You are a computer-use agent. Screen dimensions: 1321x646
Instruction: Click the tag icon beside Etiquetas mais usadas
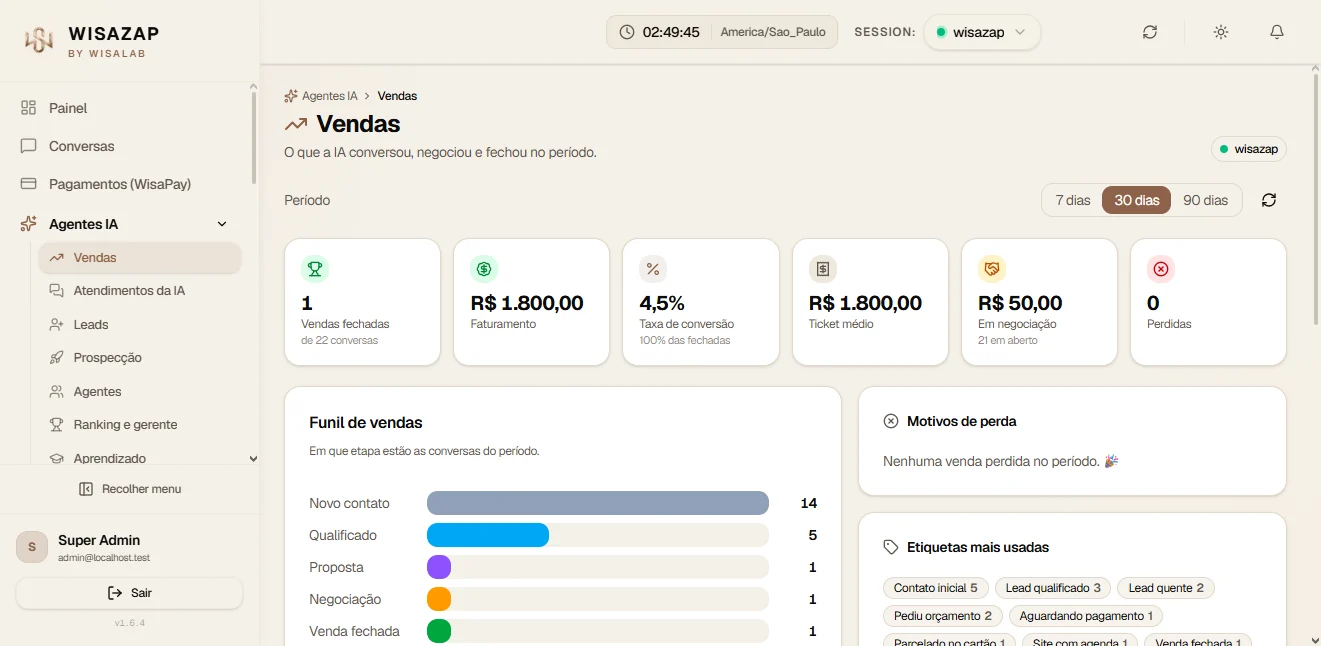tap(891, 547)
